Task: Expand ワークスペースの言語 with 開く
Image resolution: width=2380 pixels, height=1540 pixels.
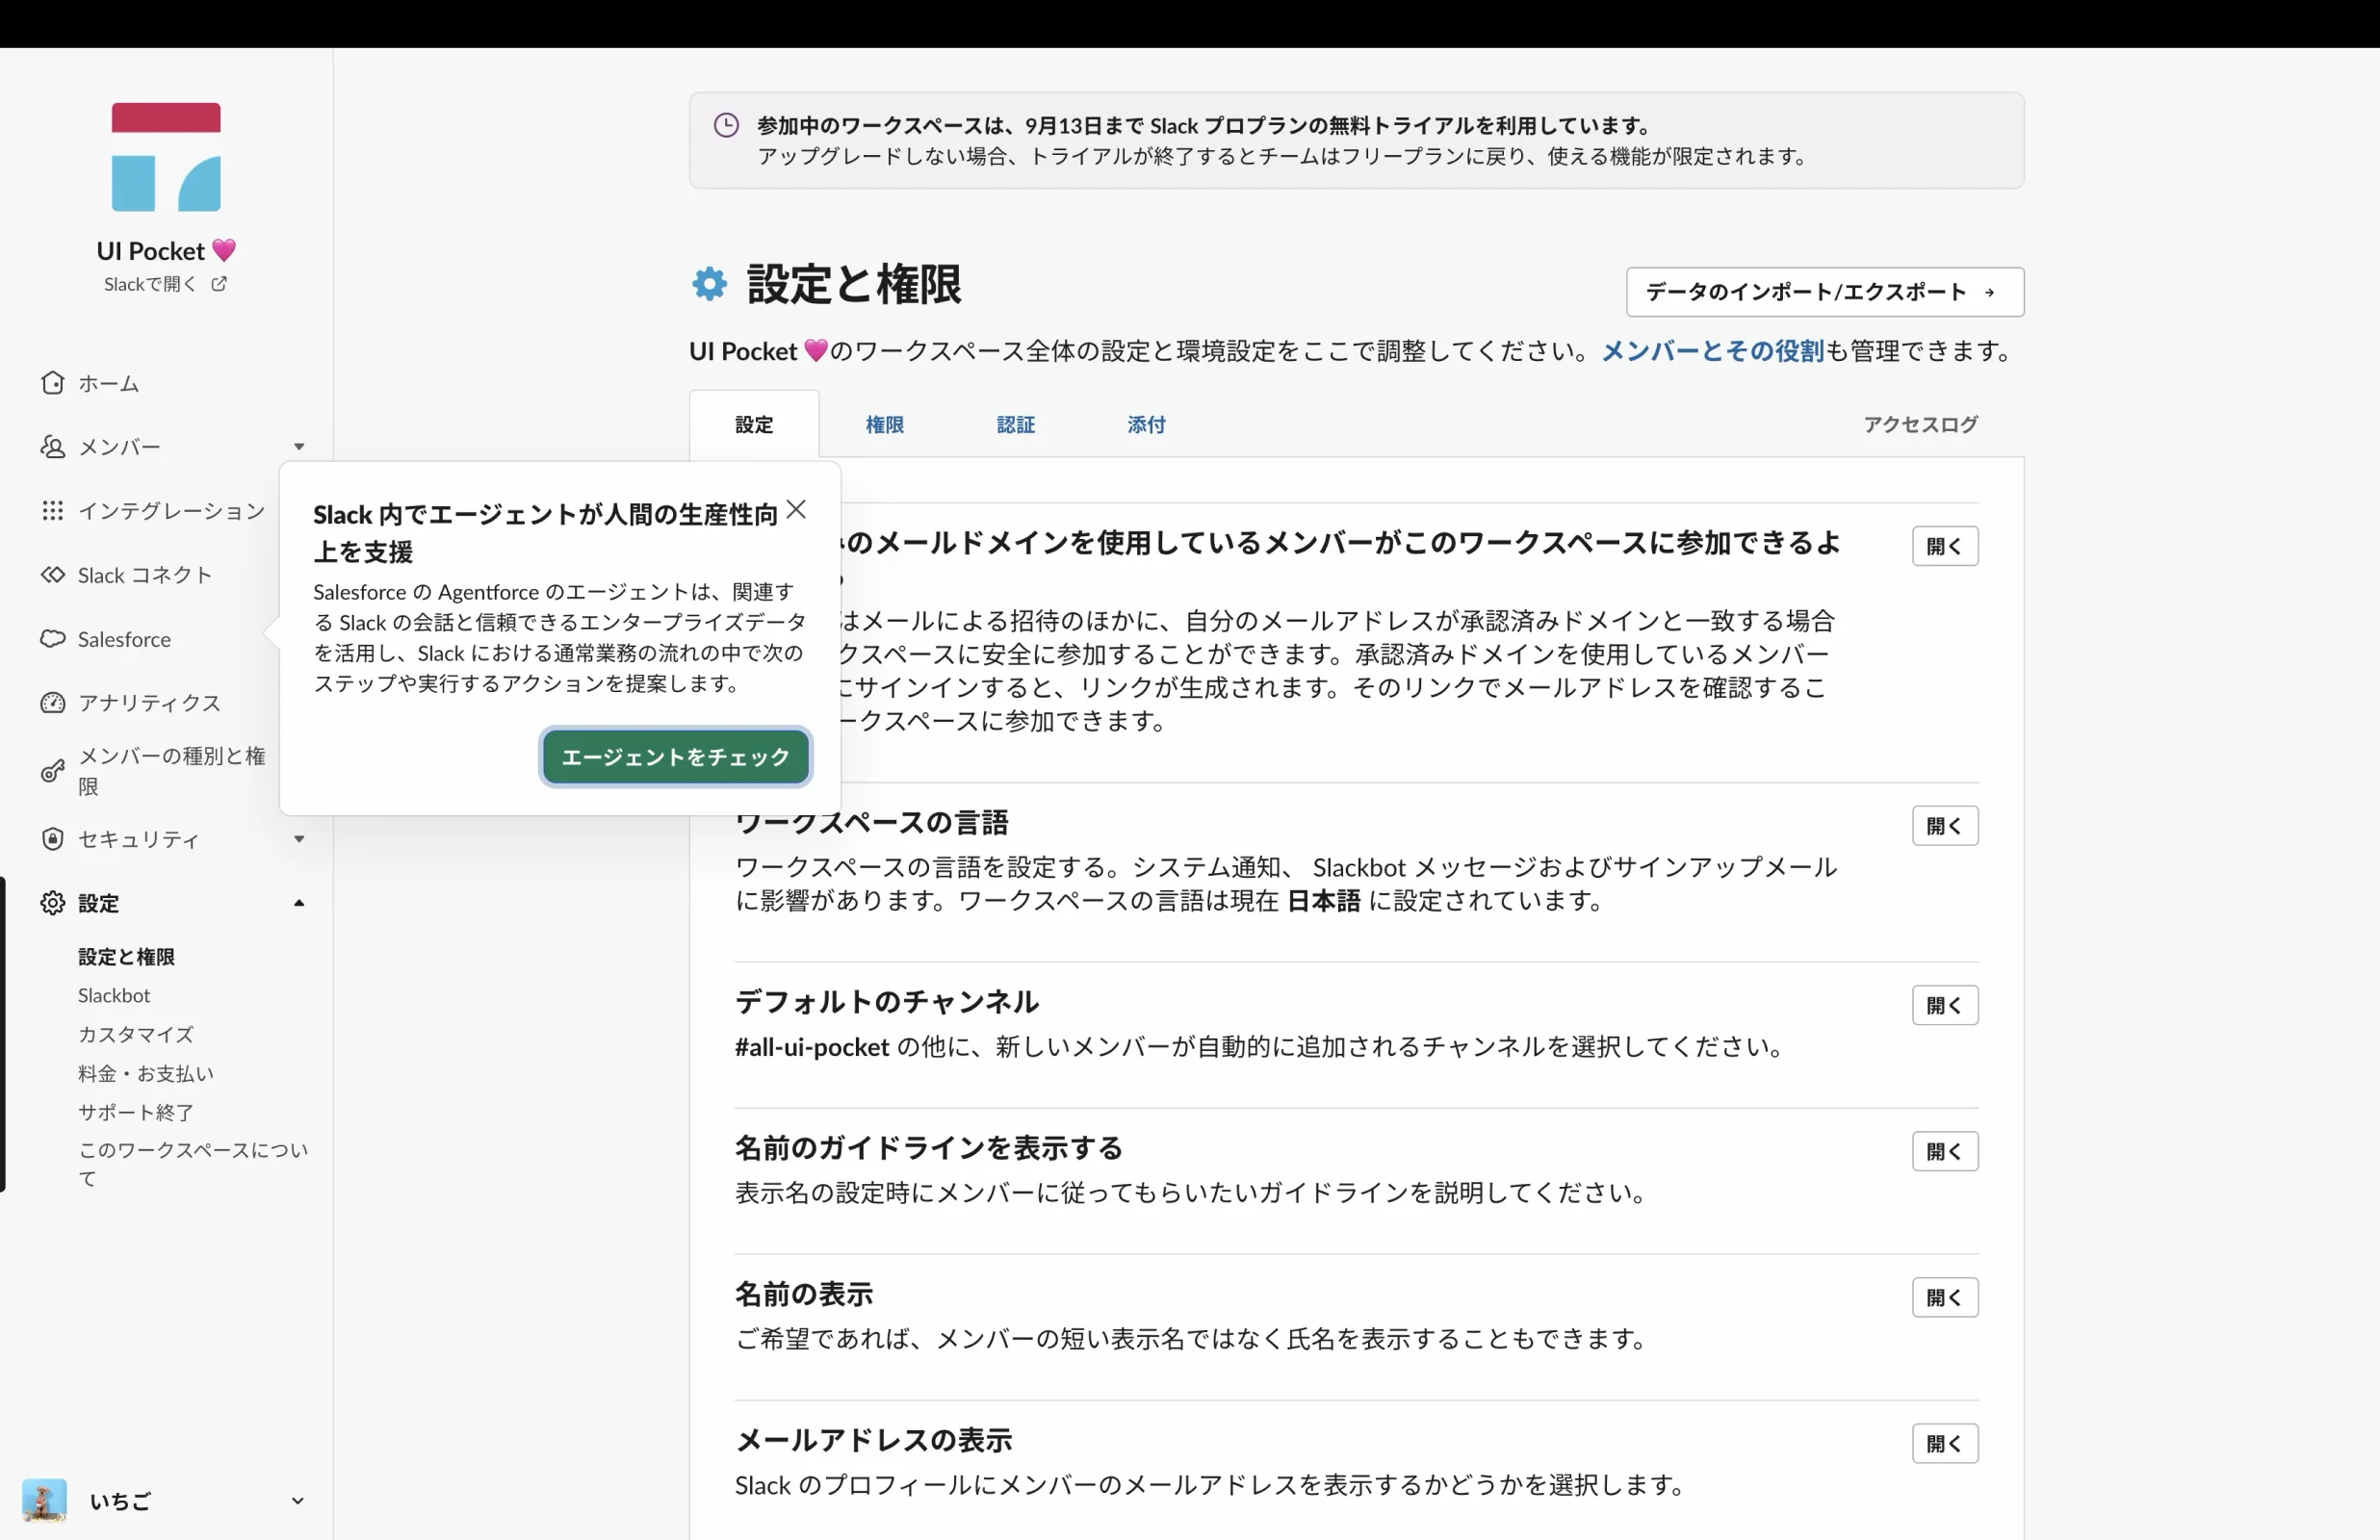Action: [1945, 826]
